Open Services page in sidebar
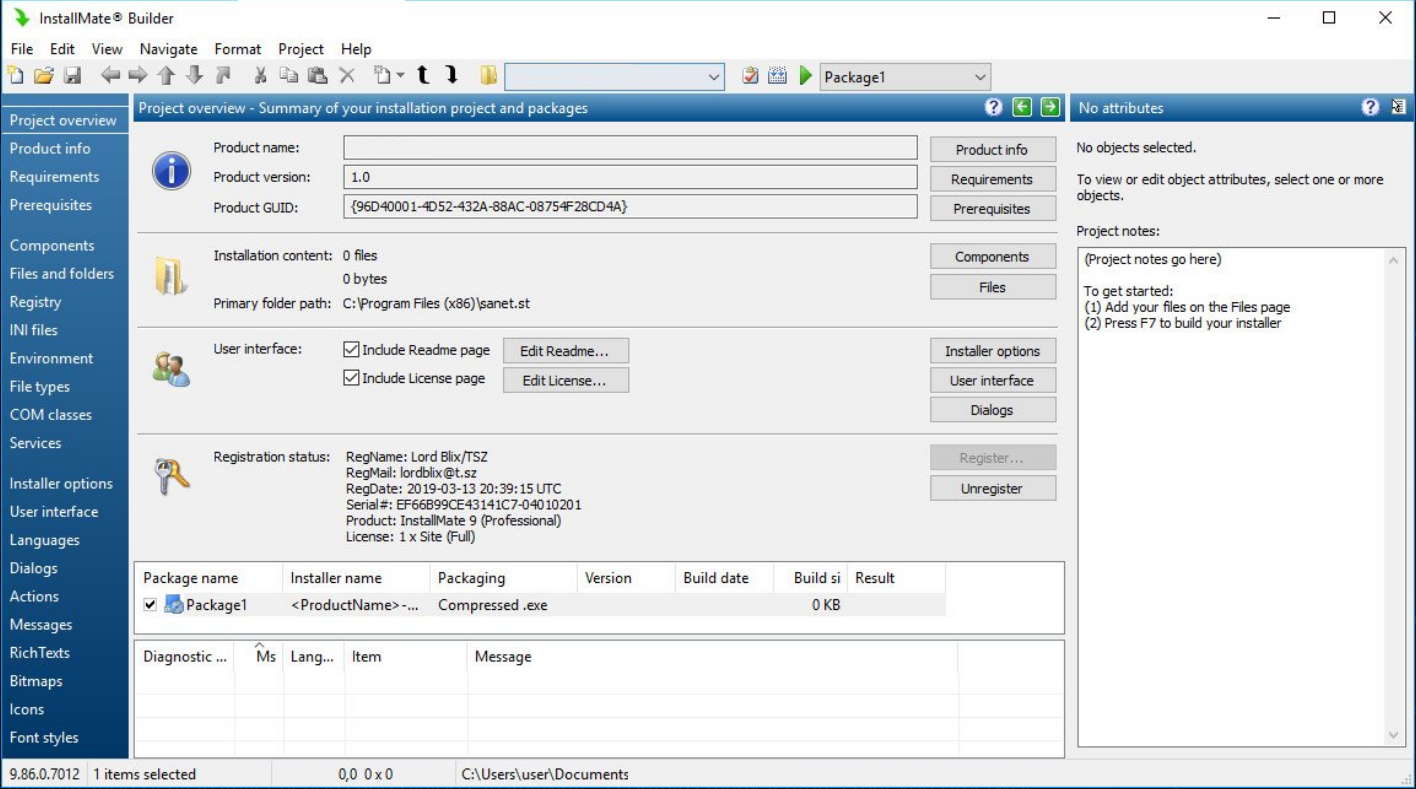The image size is (1416, 789). coord(36,443)
